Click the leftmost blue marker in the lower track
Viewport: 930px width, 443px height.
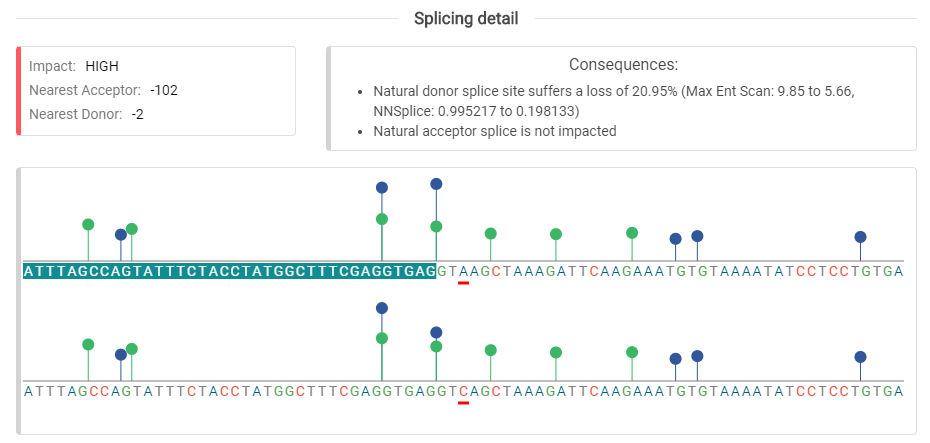pyautogui.click(x=121, y=354)
